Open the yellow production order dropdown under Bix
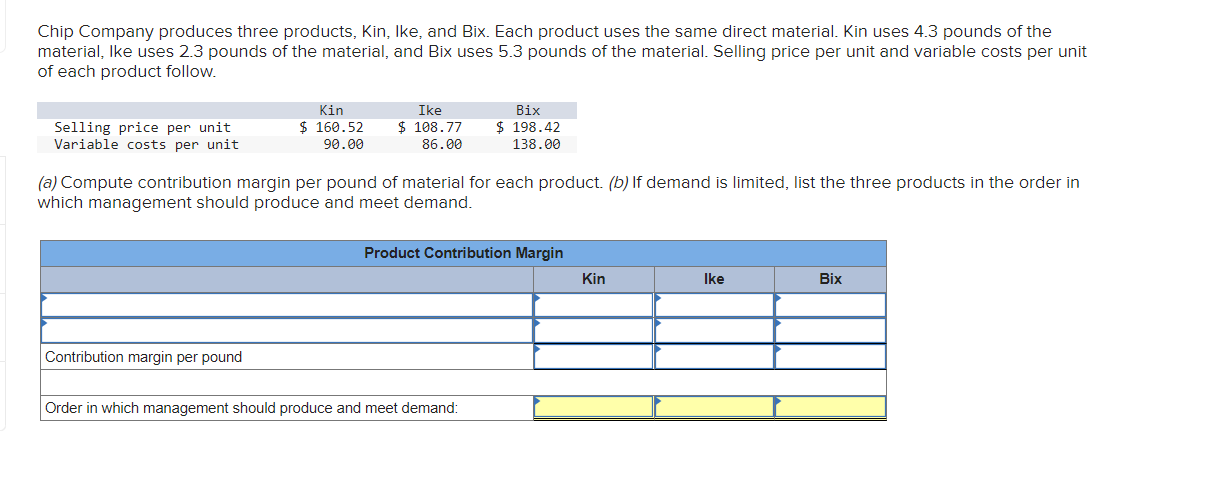 830,407
